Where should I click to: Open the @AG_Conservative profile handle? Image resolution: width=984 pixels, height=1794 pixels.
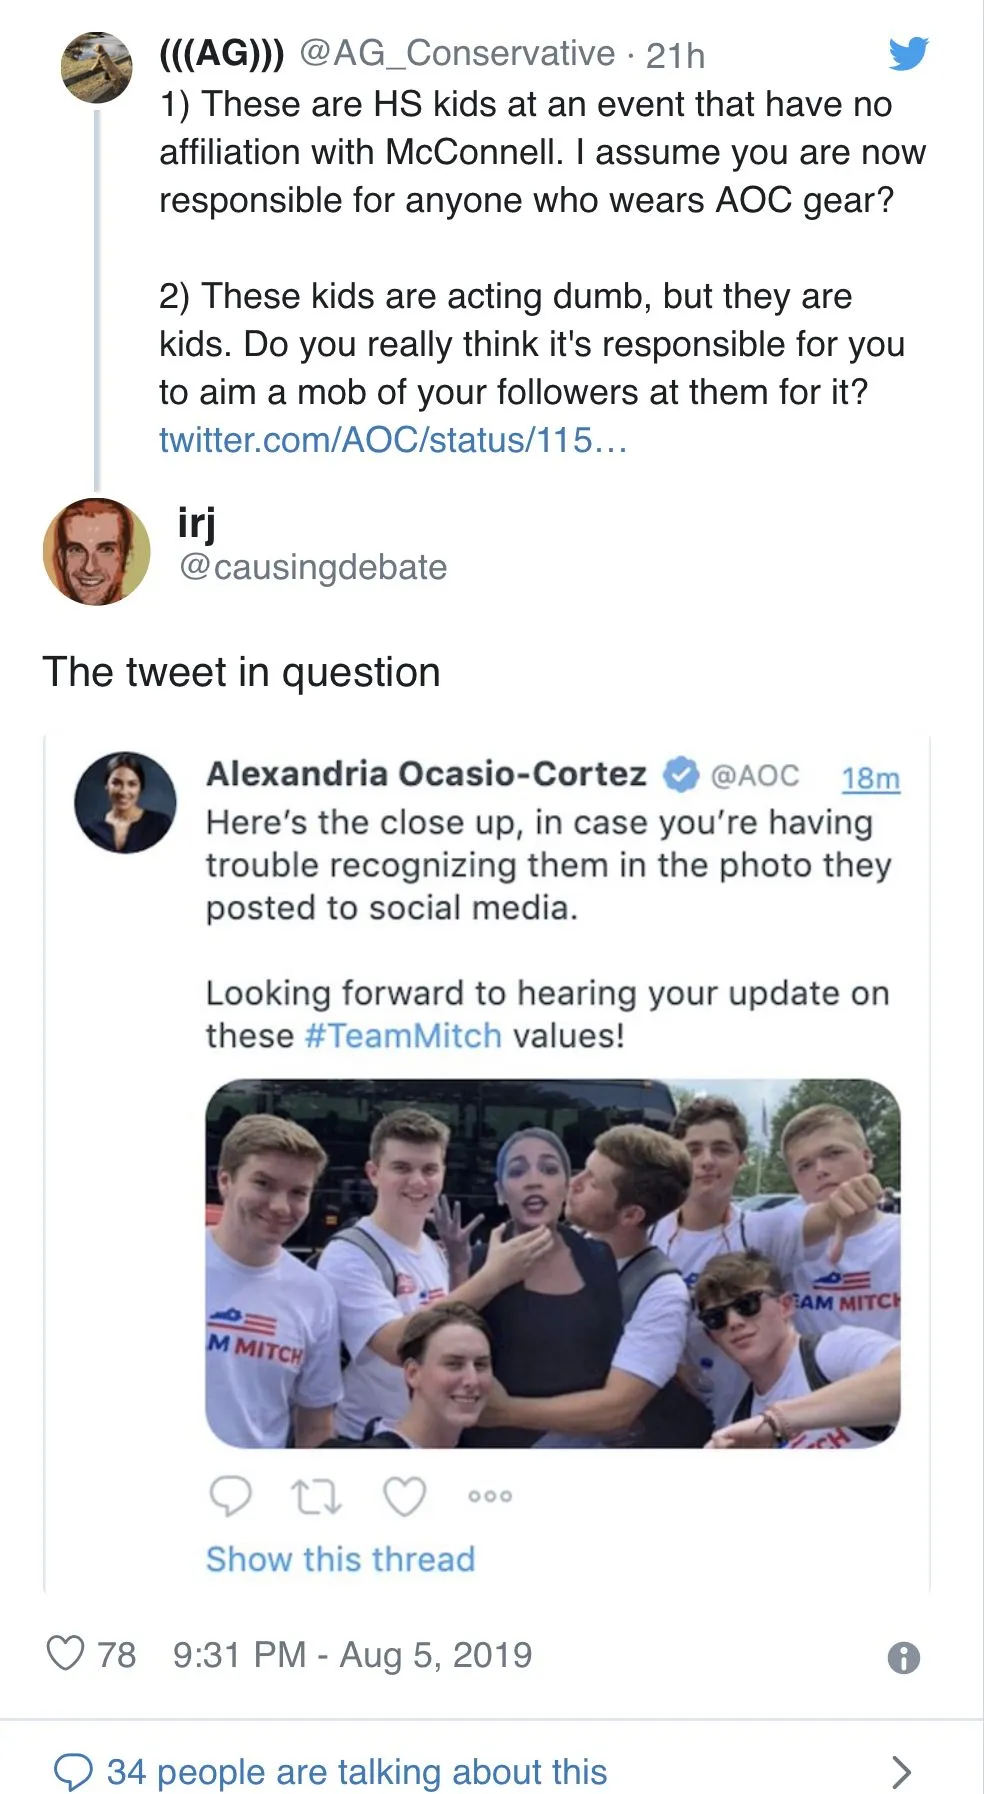pos(457,54)
